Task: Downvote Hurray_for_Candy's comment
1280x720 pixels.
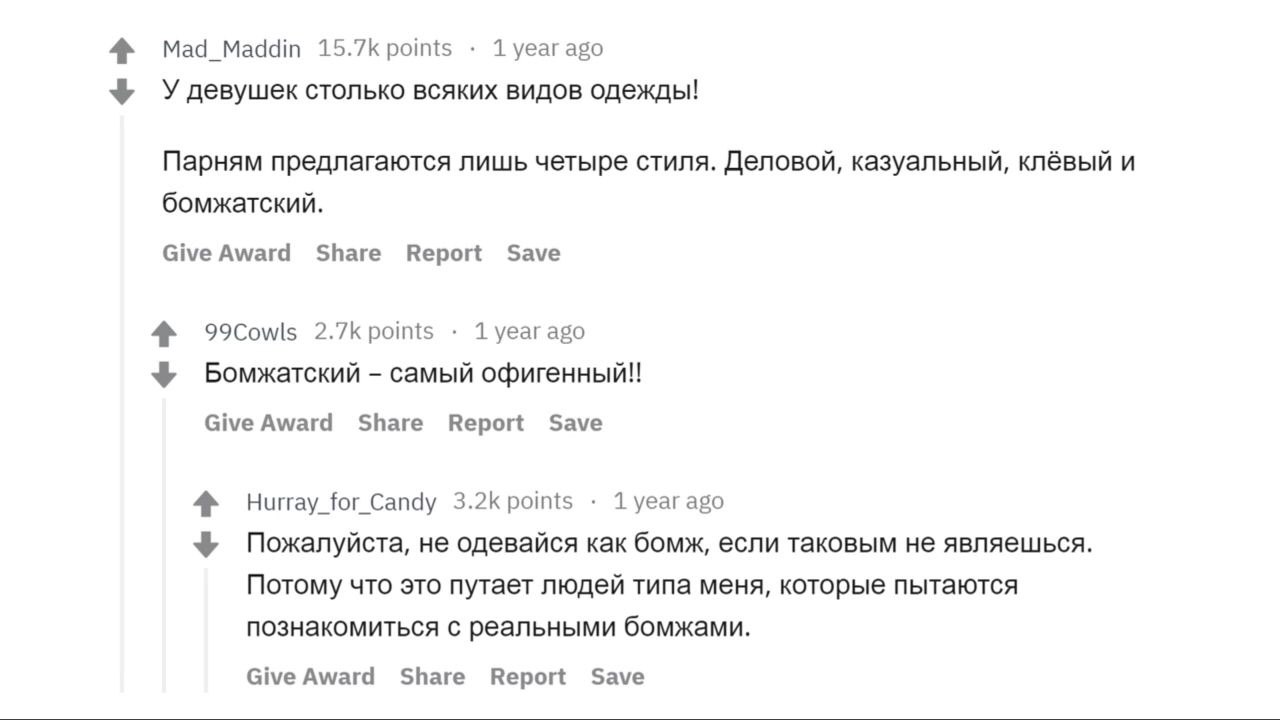Action: (206, 545)
